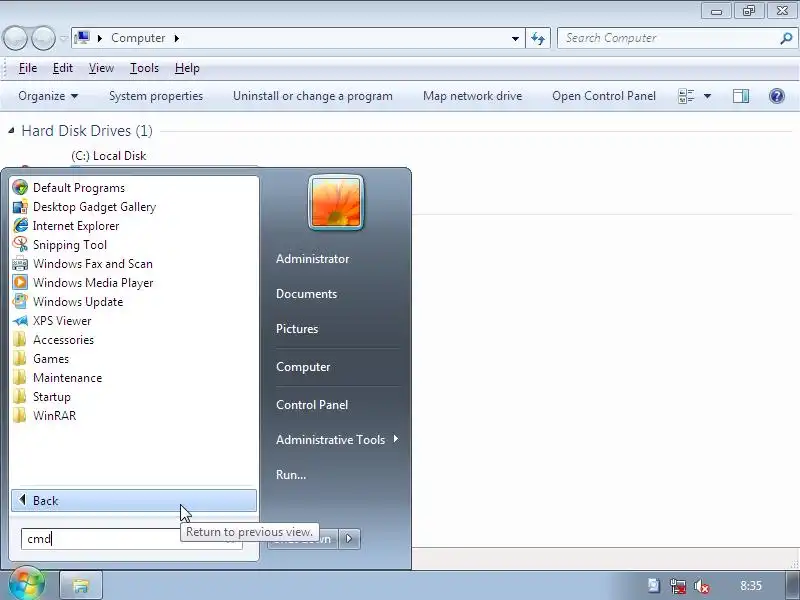Image resolution: width=800 pixels, height=600 pixels.
Task: Click the Computer breadcrumb in the address bar
Action: click(x=138, y=38)
